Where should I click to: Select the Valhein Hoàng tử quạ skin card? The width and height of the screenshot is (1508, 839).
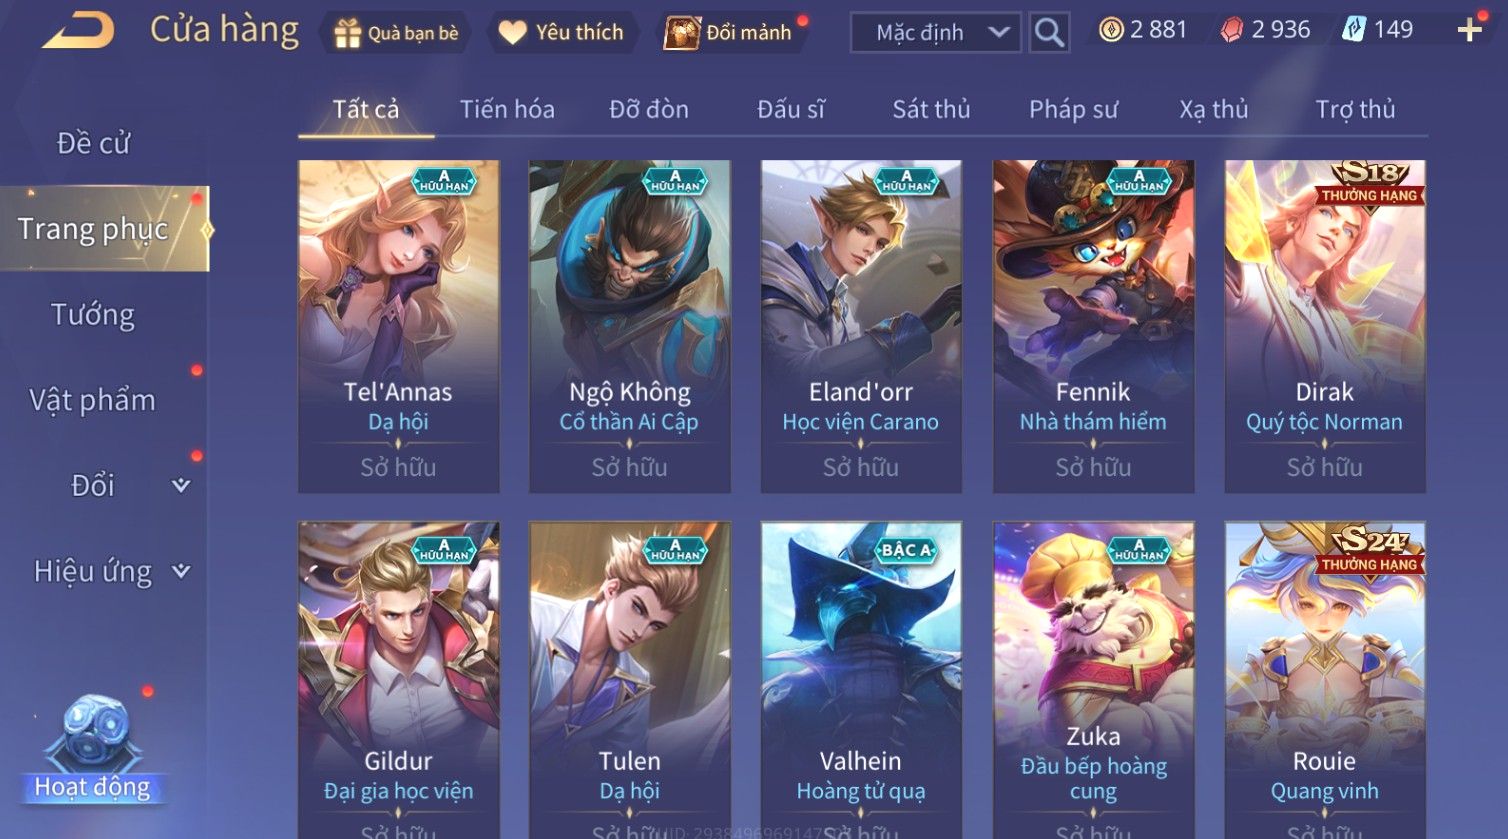click(x=861, y=680)
